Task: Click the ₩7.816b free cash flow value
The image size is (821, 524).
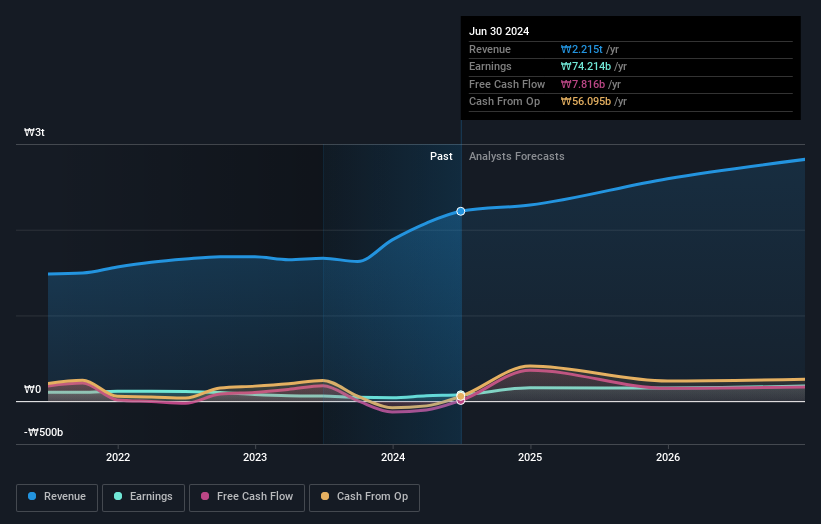Action: point(583,84)
